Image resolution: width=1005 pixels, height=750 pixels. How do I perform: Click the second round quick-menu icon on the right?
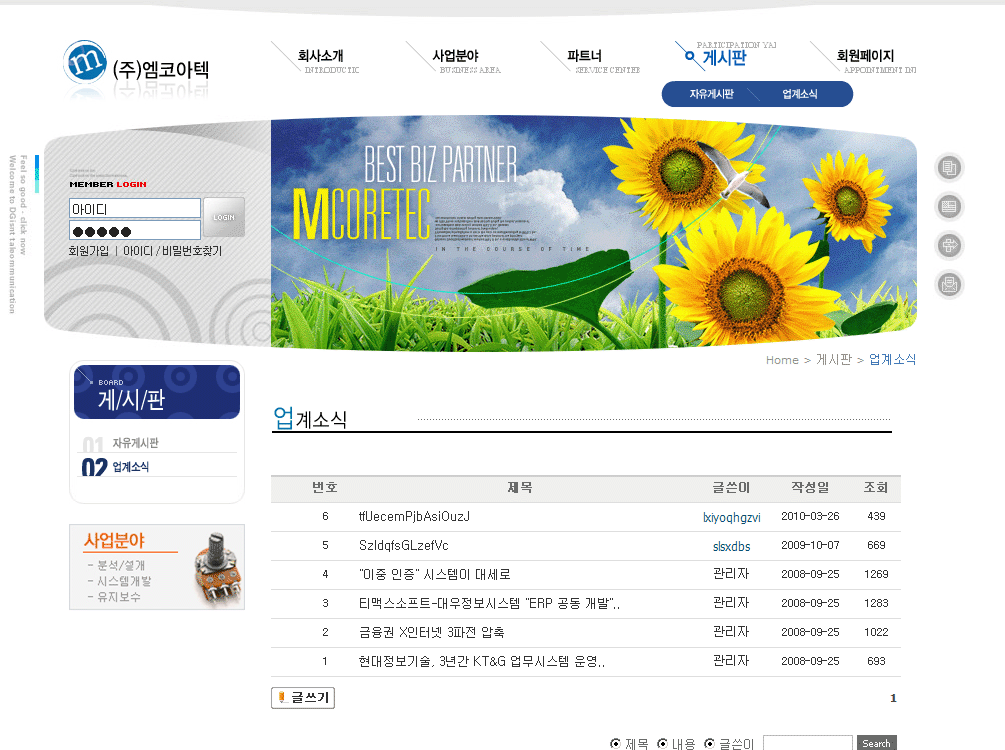(x=949, y=207)
